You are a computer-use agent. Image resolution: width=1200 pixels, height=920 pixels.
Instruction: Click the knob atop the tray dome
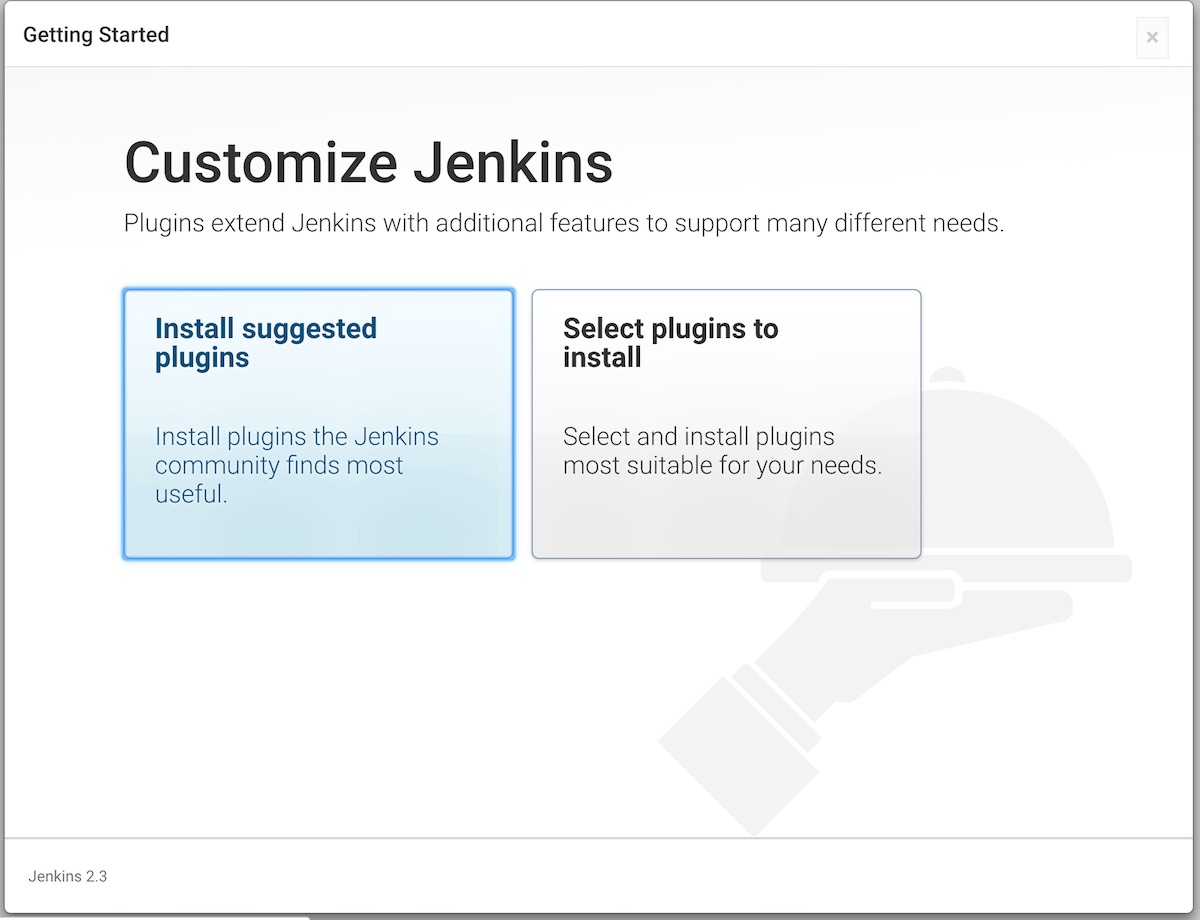(945, 377)
